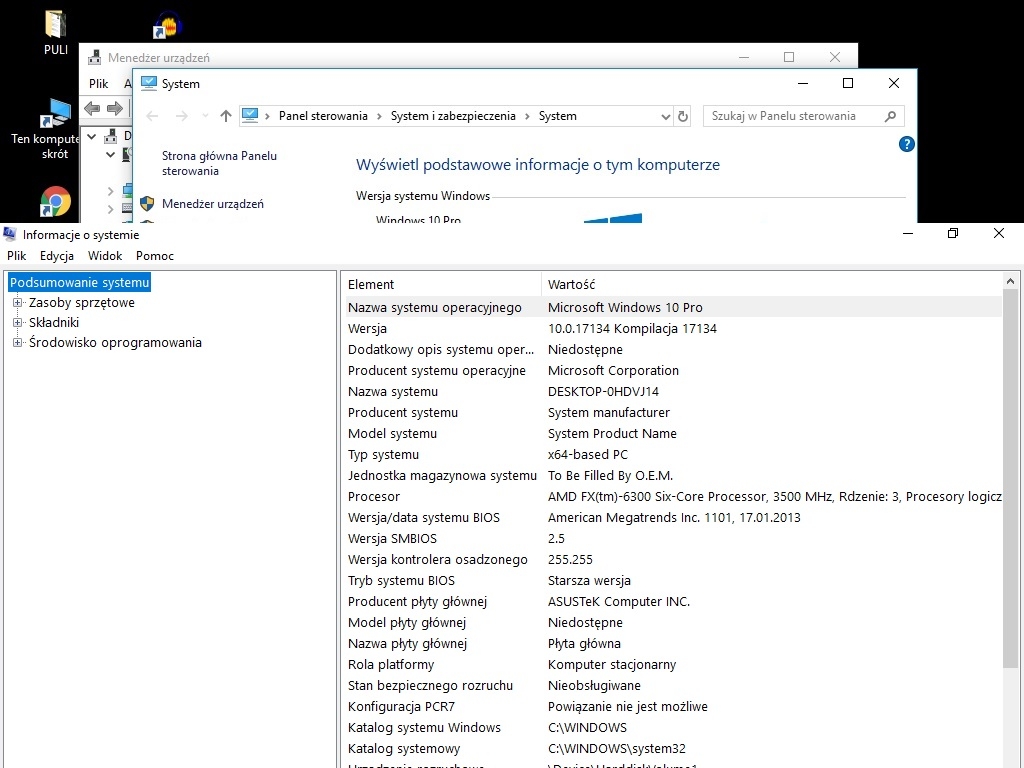1024x768 pixels.
Task: Select the Środowisko oprogramowania tree item label
Action: click(115, 343)
